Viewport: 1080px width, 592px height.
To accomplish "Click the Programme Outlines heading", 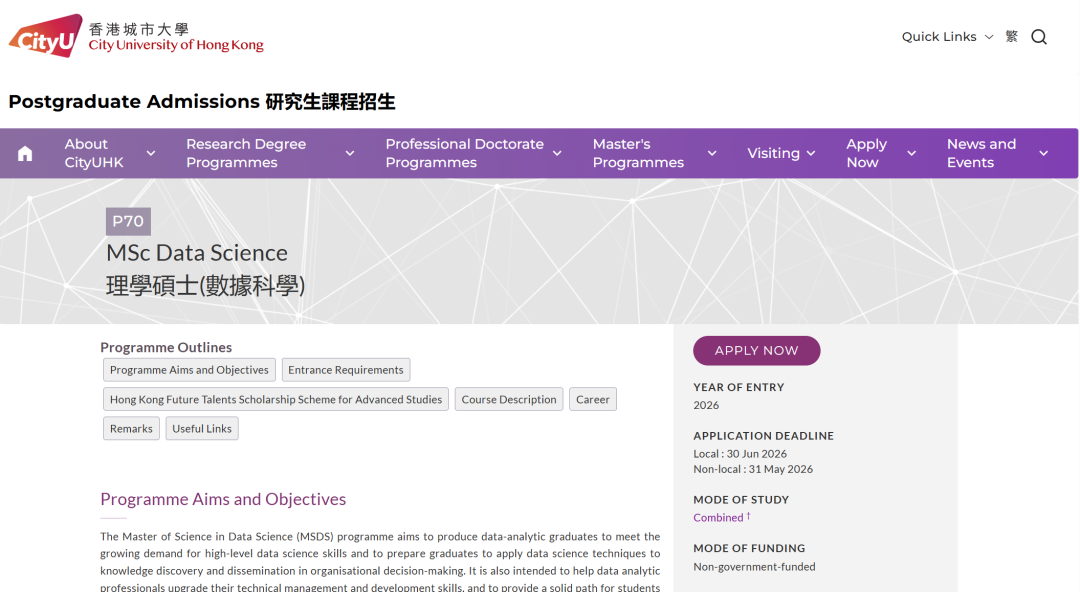I will point(166,347).
